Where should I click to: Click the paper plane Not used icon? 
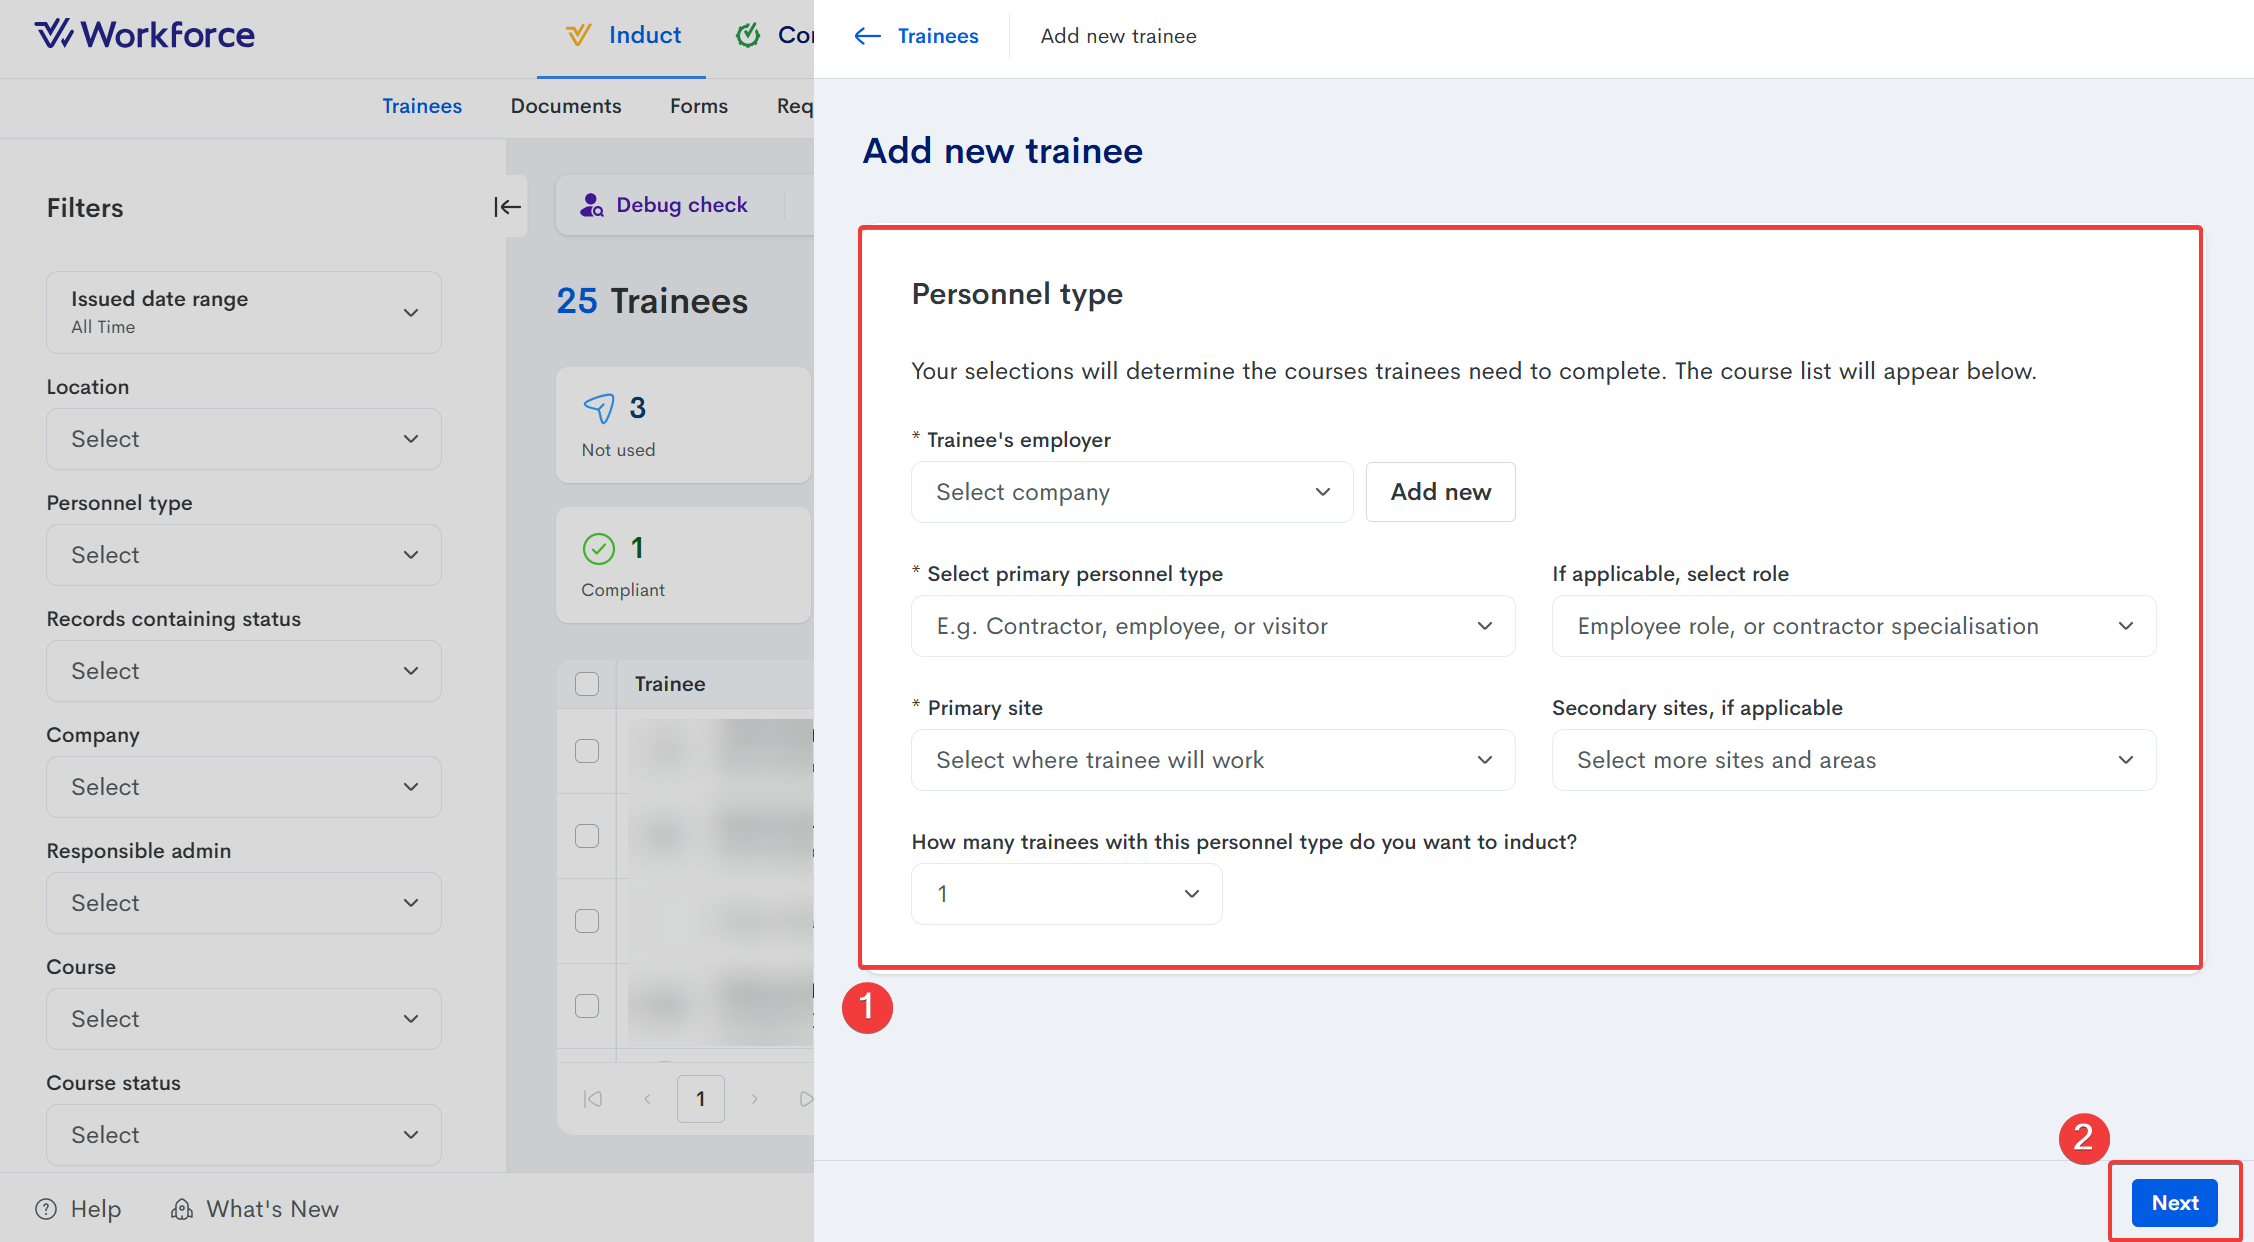click(598, 408)
